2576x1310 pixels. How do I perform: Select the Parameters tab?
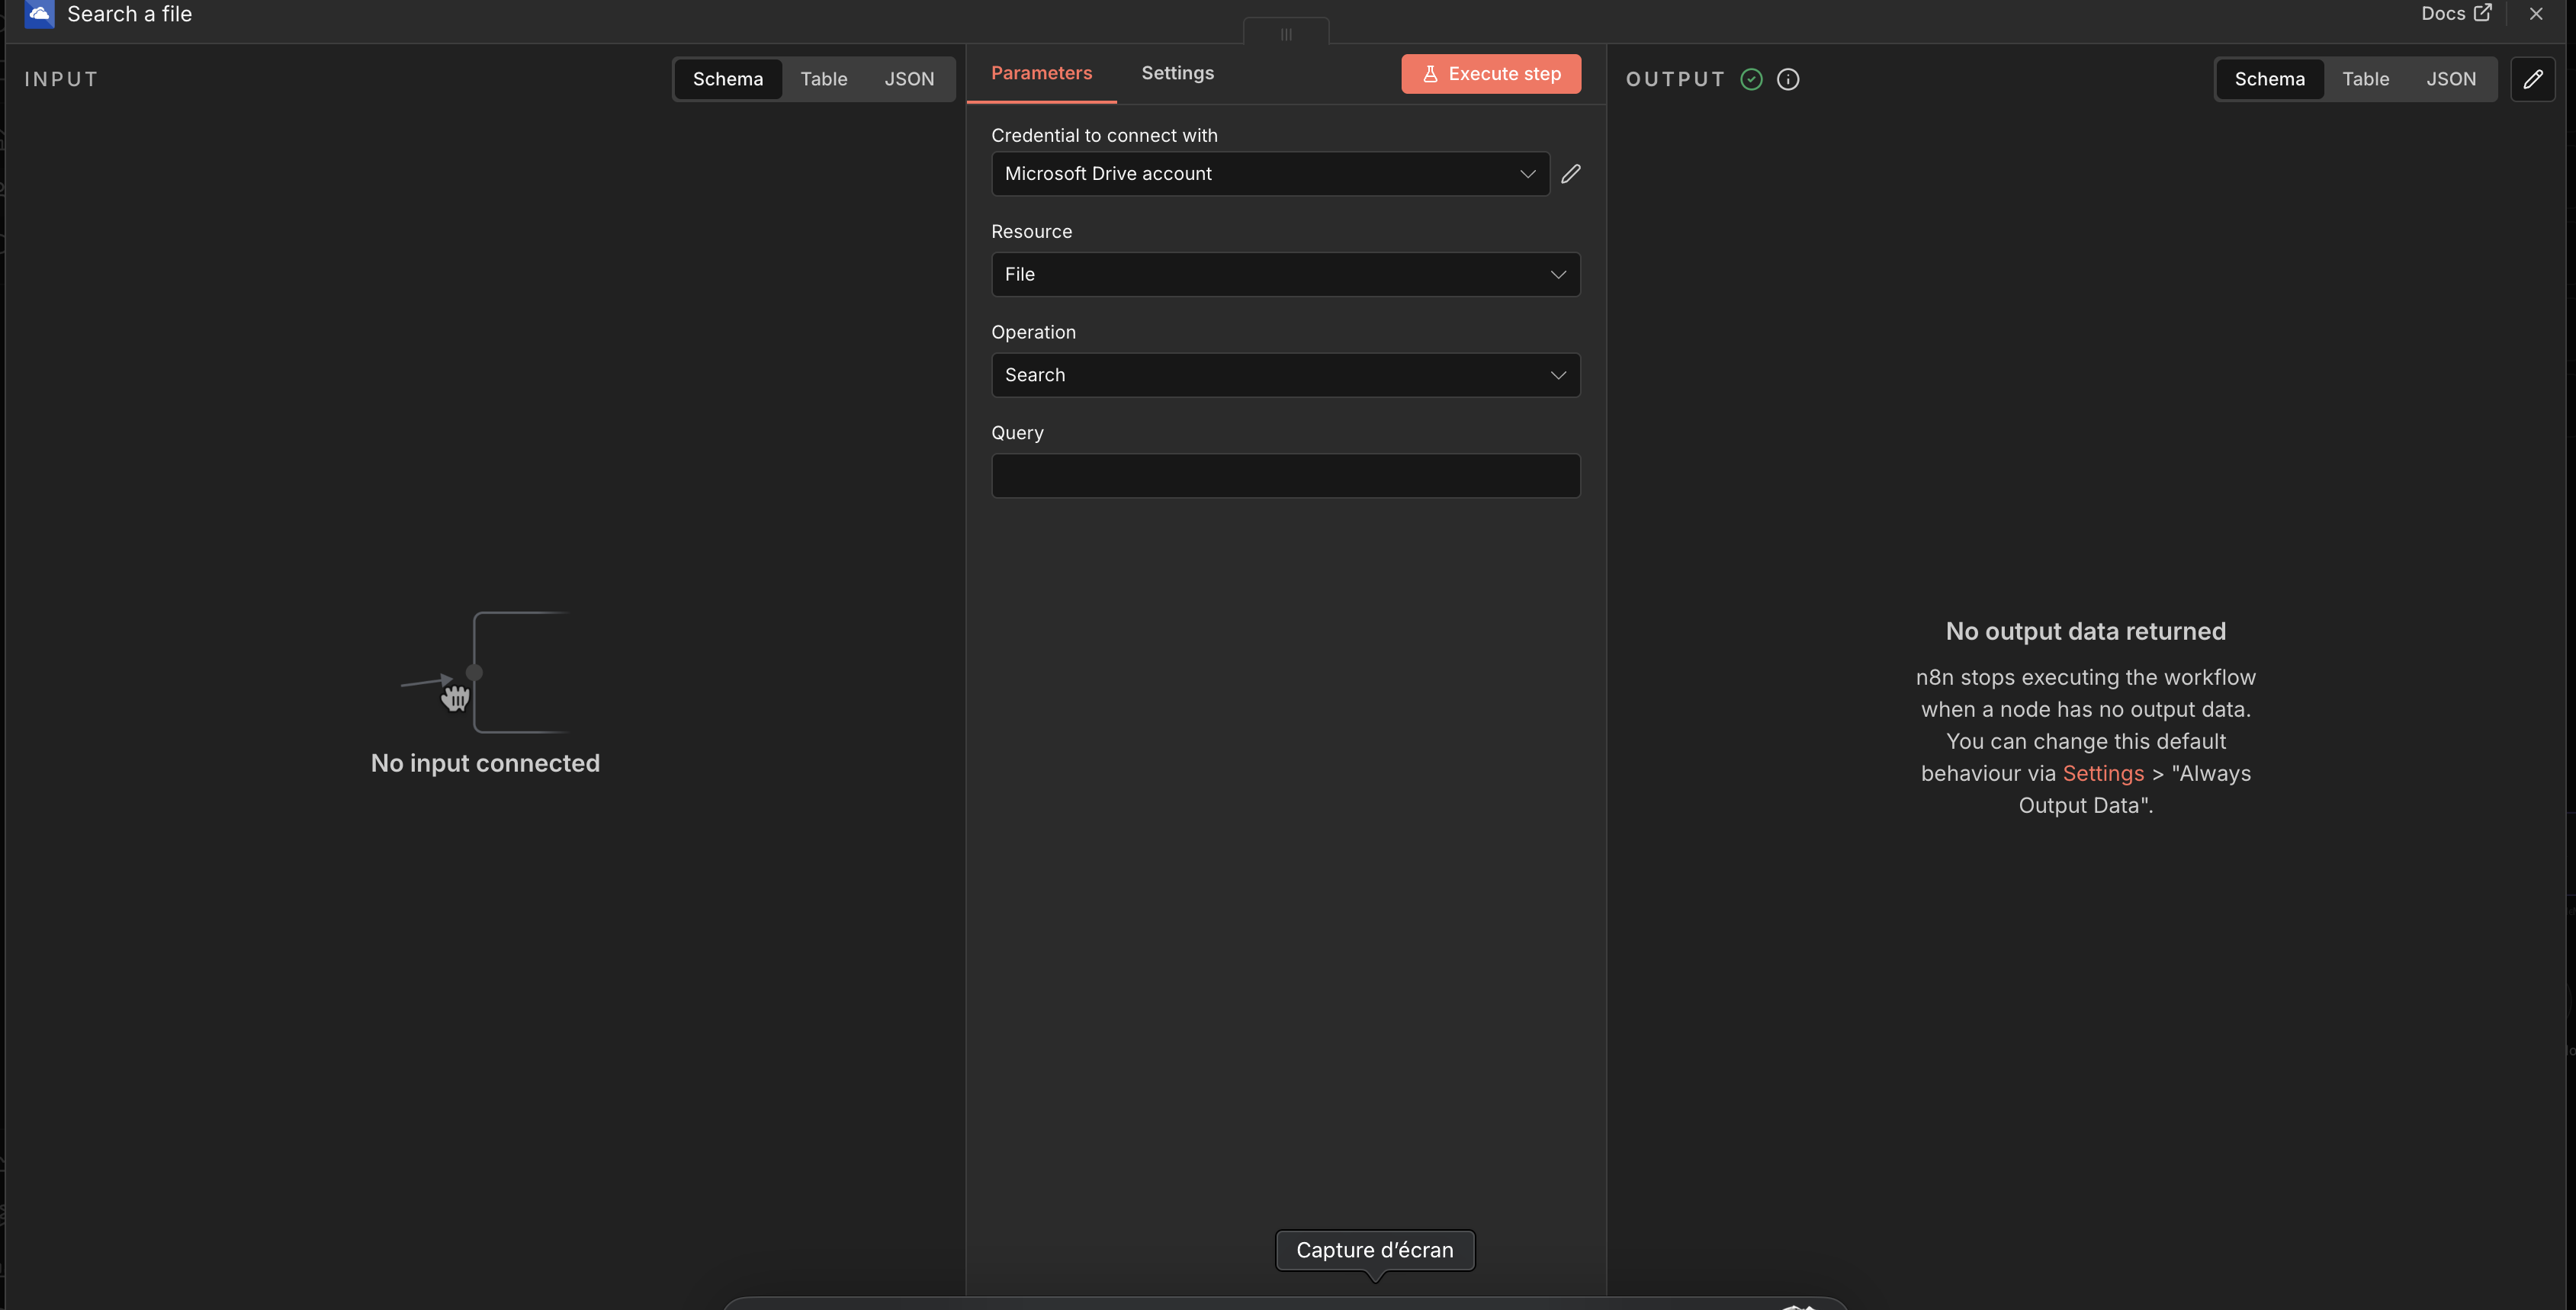1041,73
